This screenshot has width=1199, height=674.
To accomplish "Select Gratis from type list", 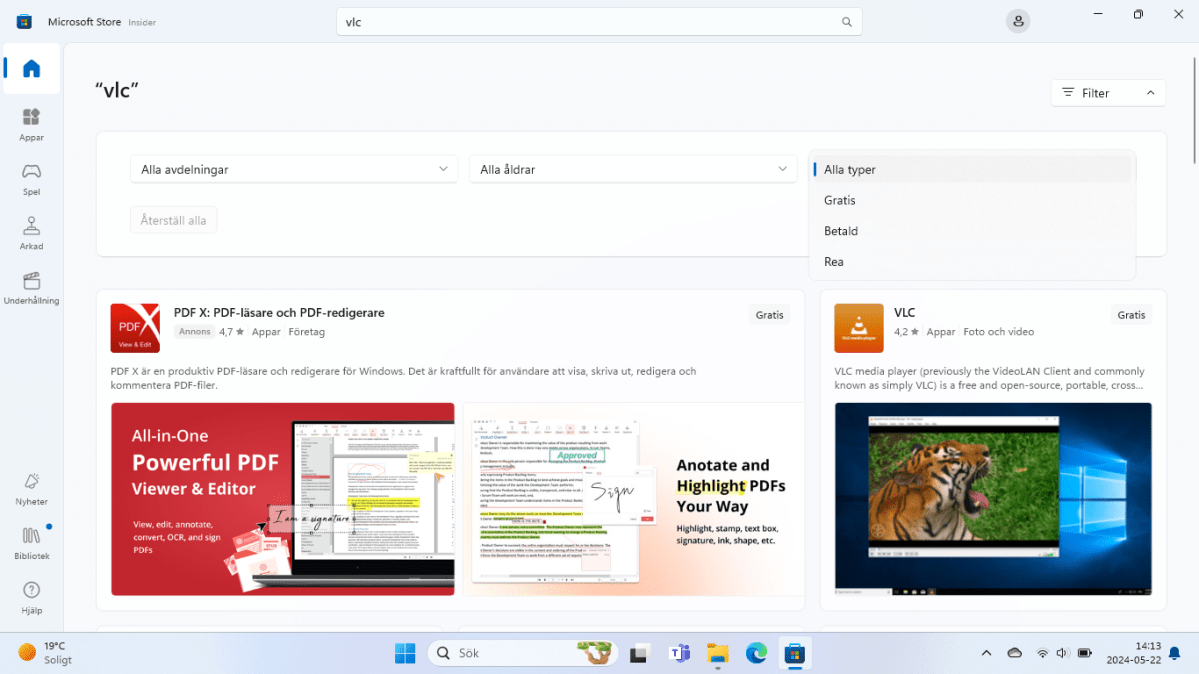I will click(x=840, y=200).
